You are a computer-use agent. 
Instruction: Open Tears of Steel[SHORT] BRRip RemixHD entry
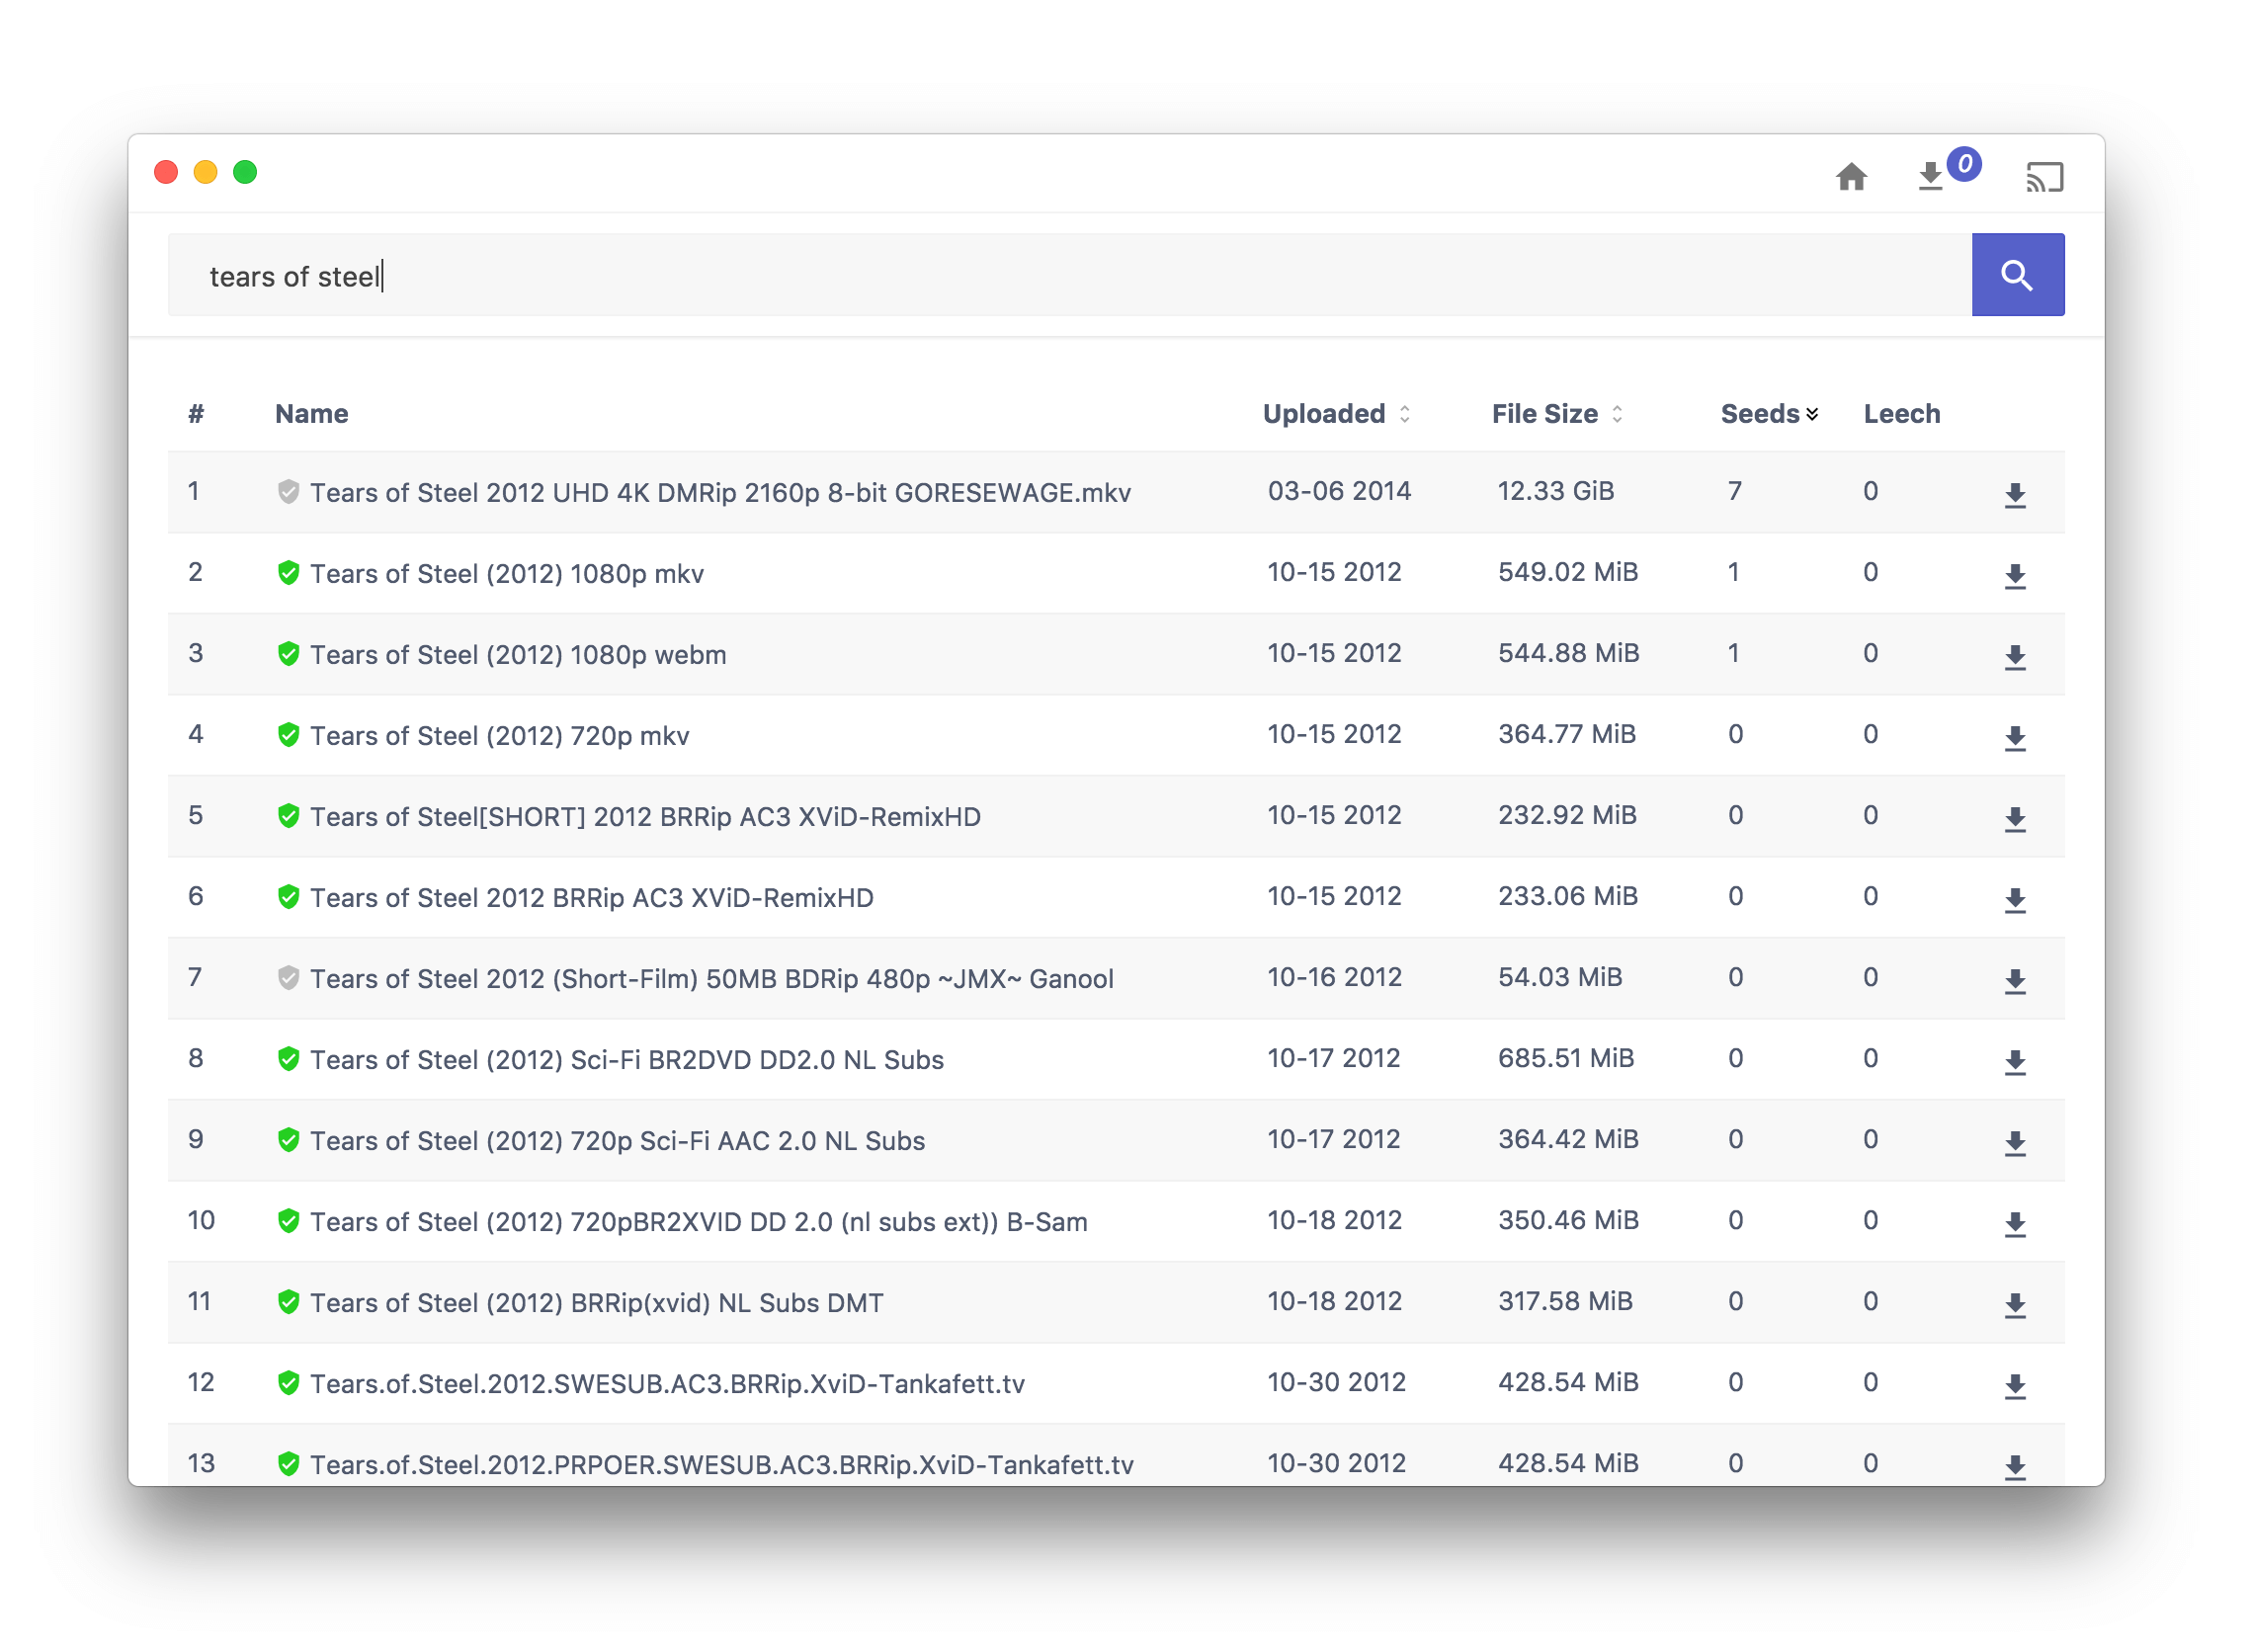click(645, 817)
